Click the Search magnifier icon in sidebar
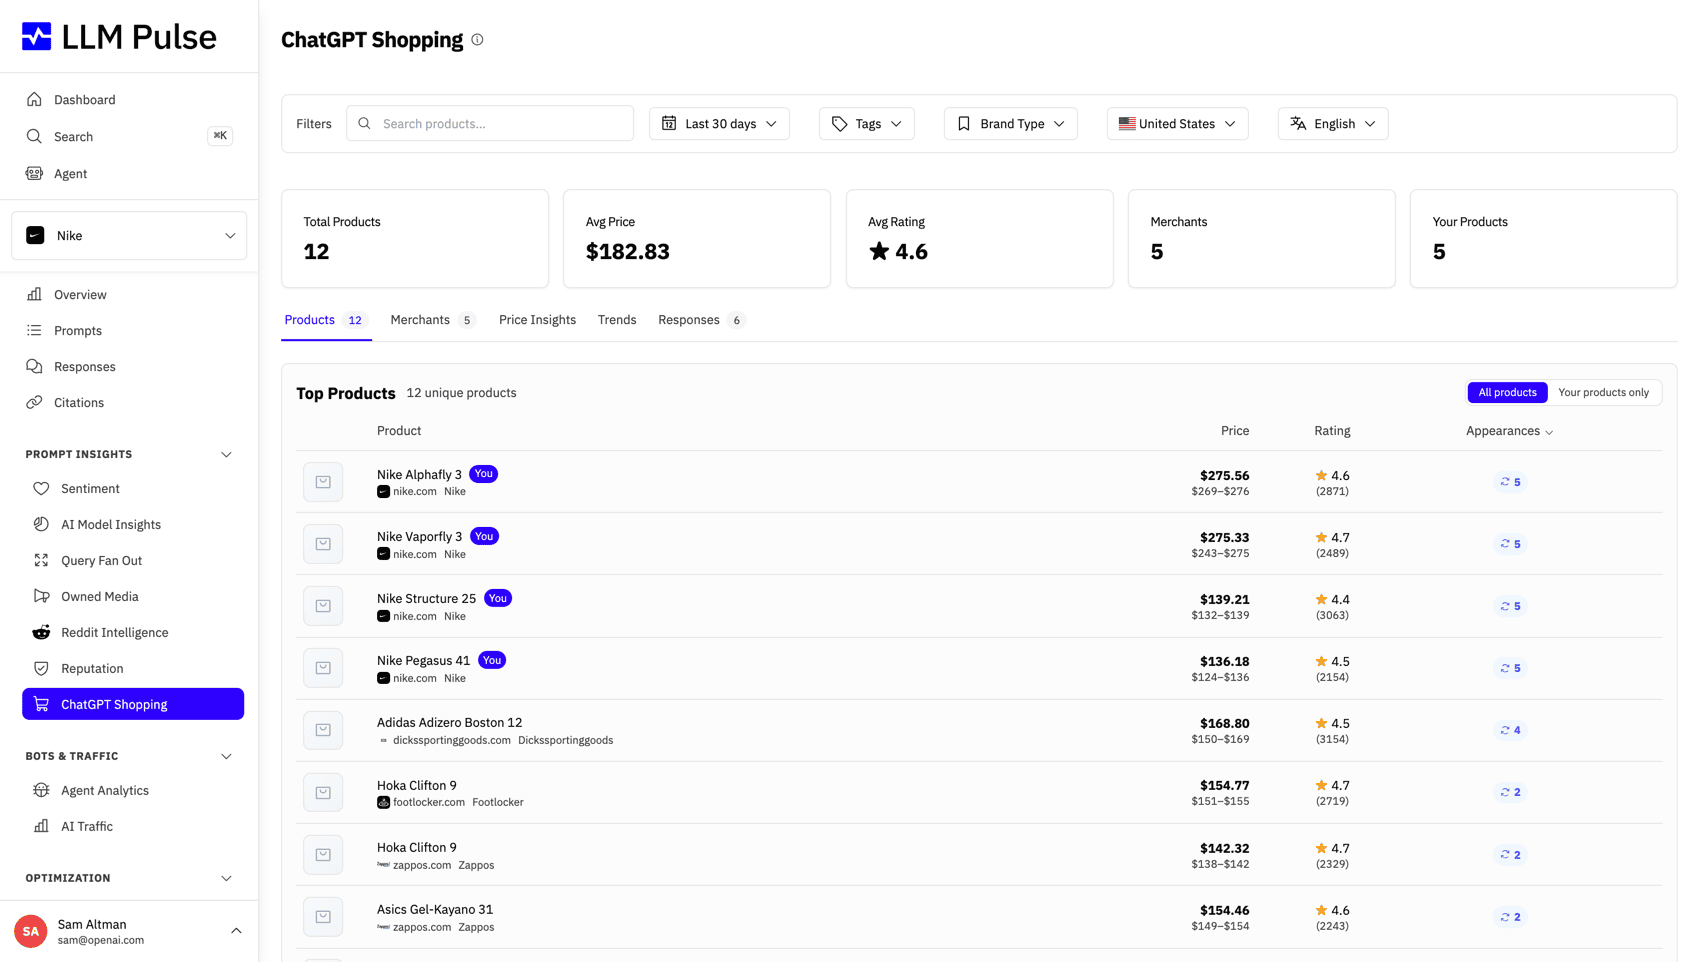Image resolution: width=1700 pixels, height=962 pixels. pos(34,136)
